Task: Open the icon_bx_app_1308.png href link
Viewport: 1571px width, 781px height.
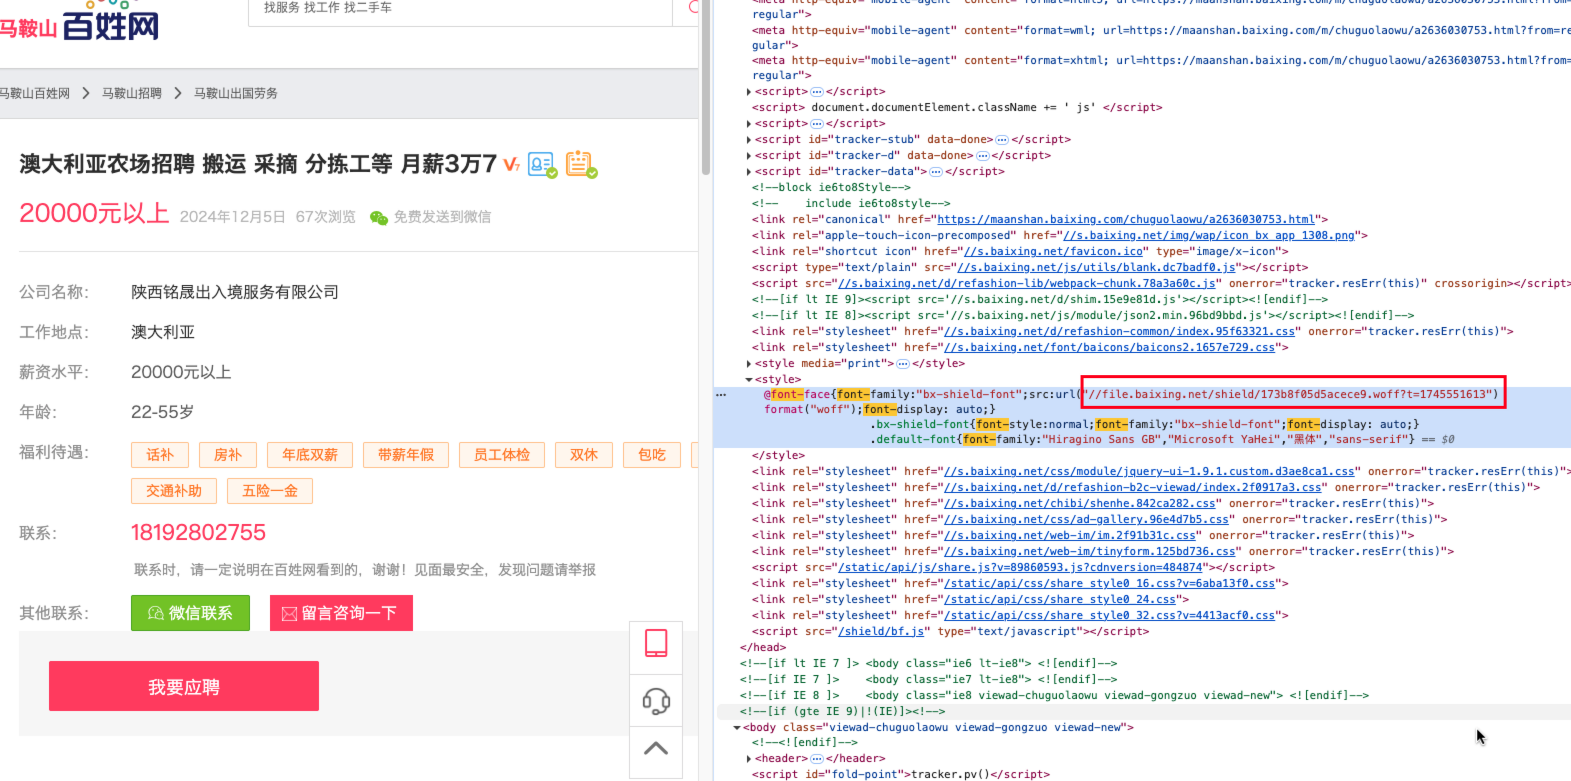Action: click(1208, 236)
